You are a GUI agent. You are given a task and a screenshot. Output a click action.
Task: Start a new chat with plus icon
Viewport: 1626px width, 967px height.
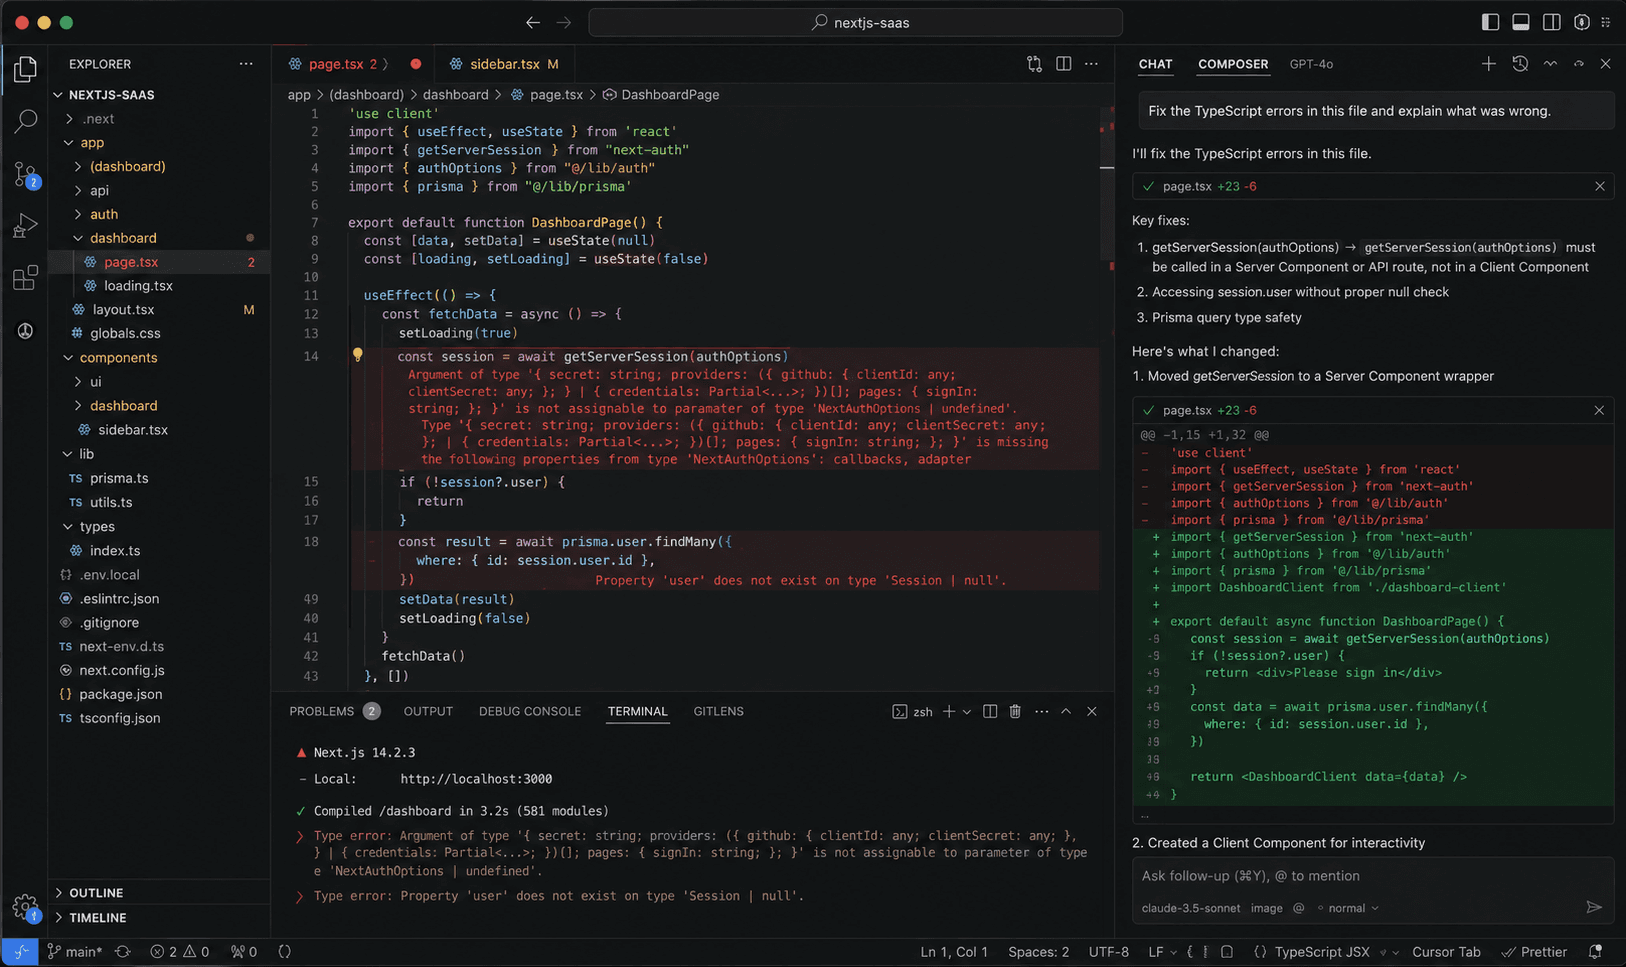[x=1488, y=64]
